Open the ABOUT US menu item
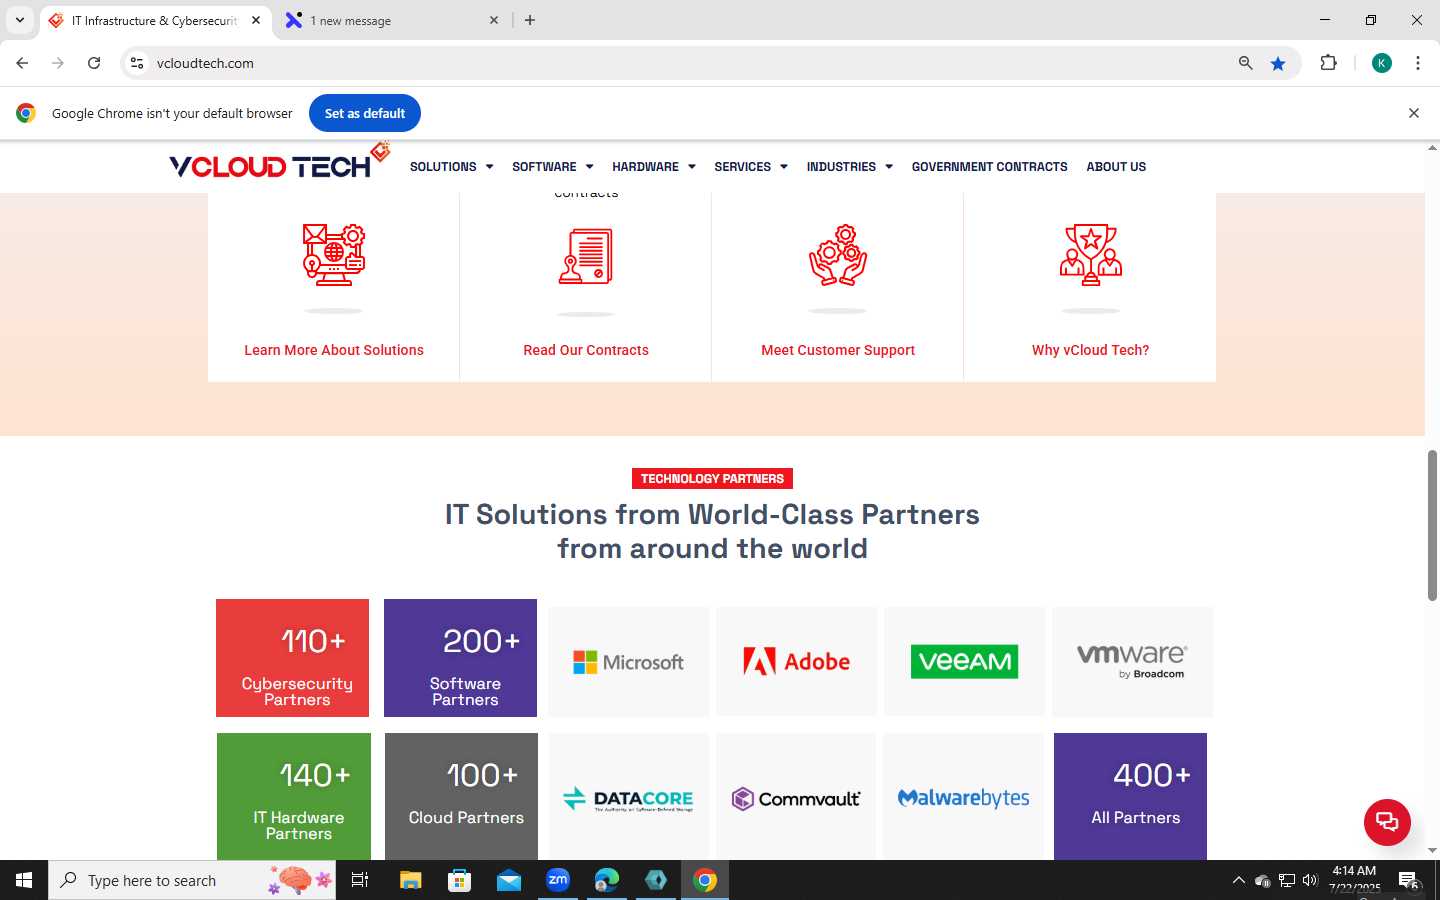 coord(1116,167)
